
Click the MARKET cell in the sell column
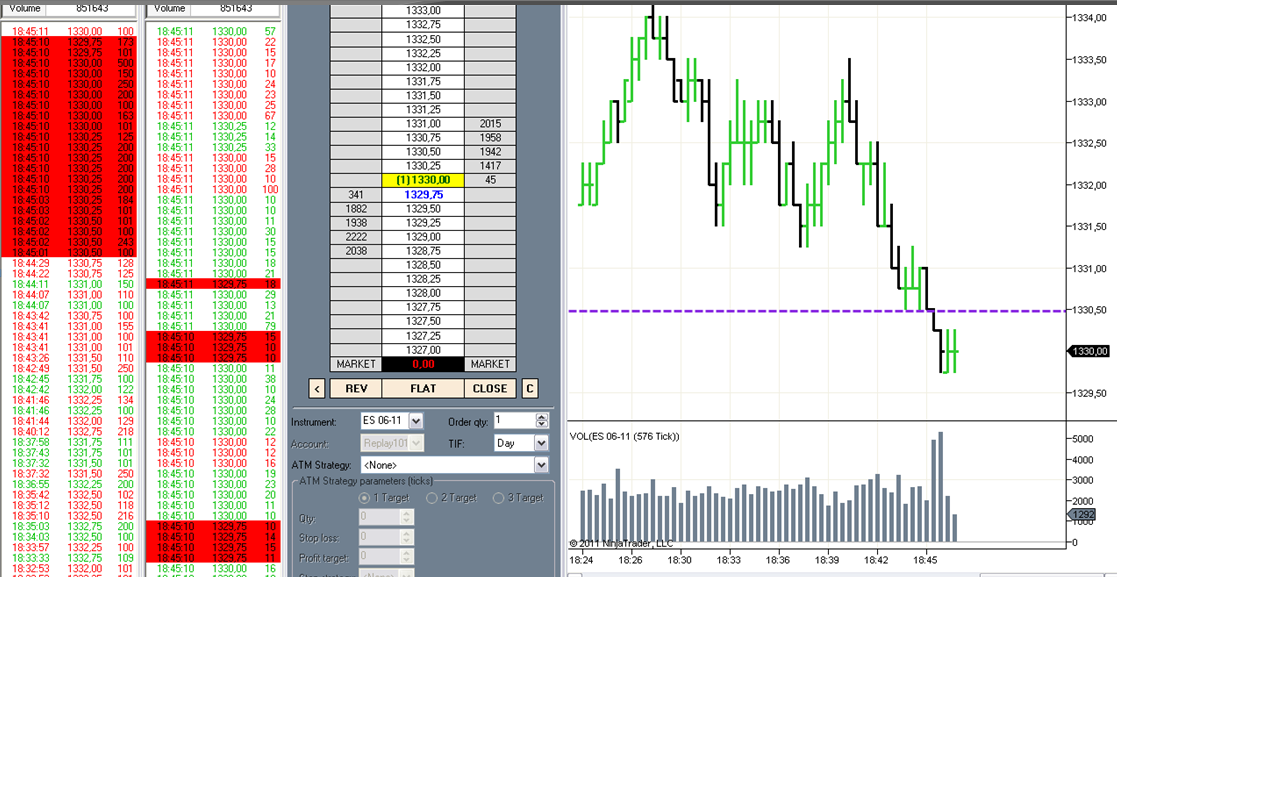tap(490, 364)
